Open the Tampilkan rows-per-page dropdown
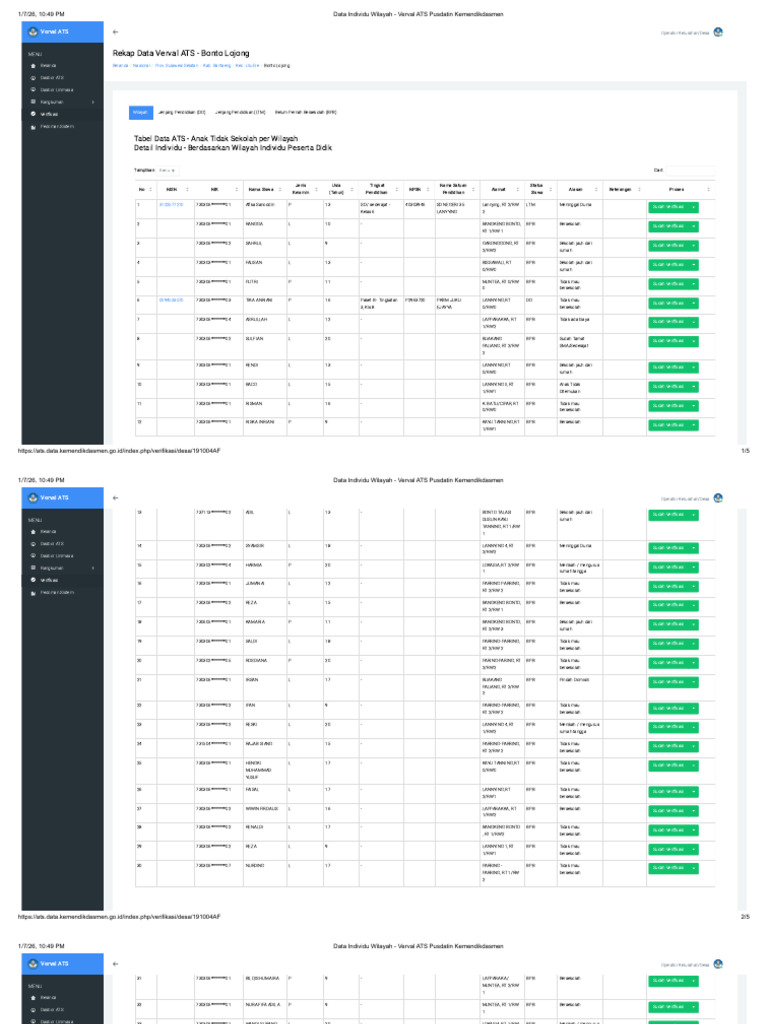The width and height of the screenshot is (768, 1024). (168, 170)
